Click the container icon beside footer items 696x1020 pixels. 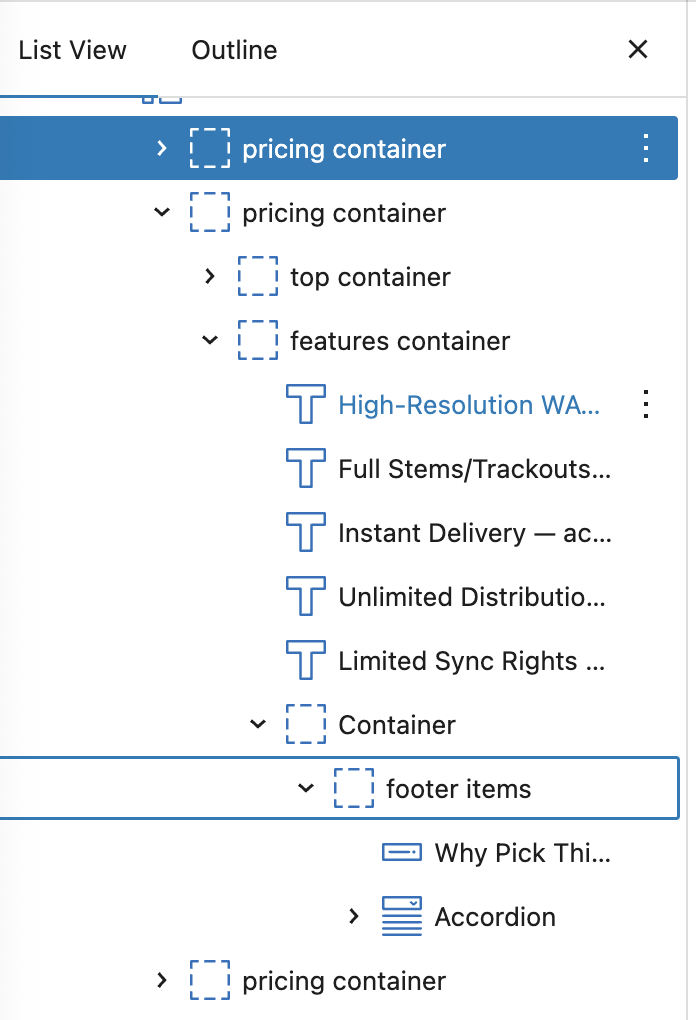[x=354, y=789]
